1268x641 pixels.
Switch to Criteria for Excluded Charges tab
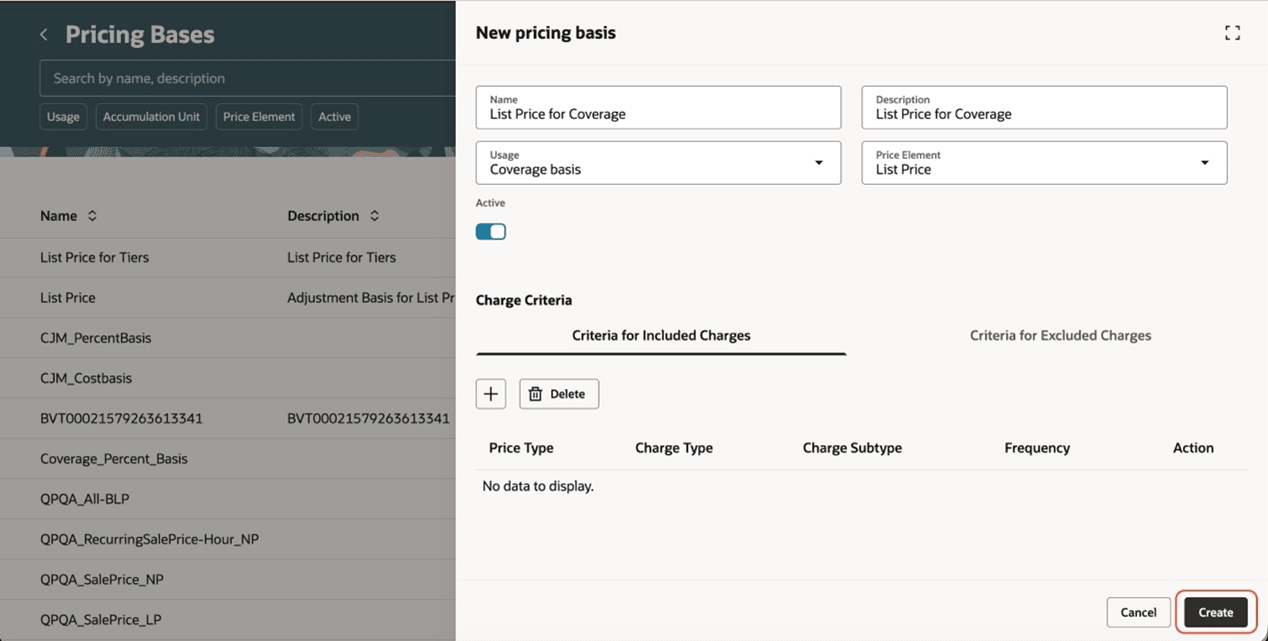1060,336
